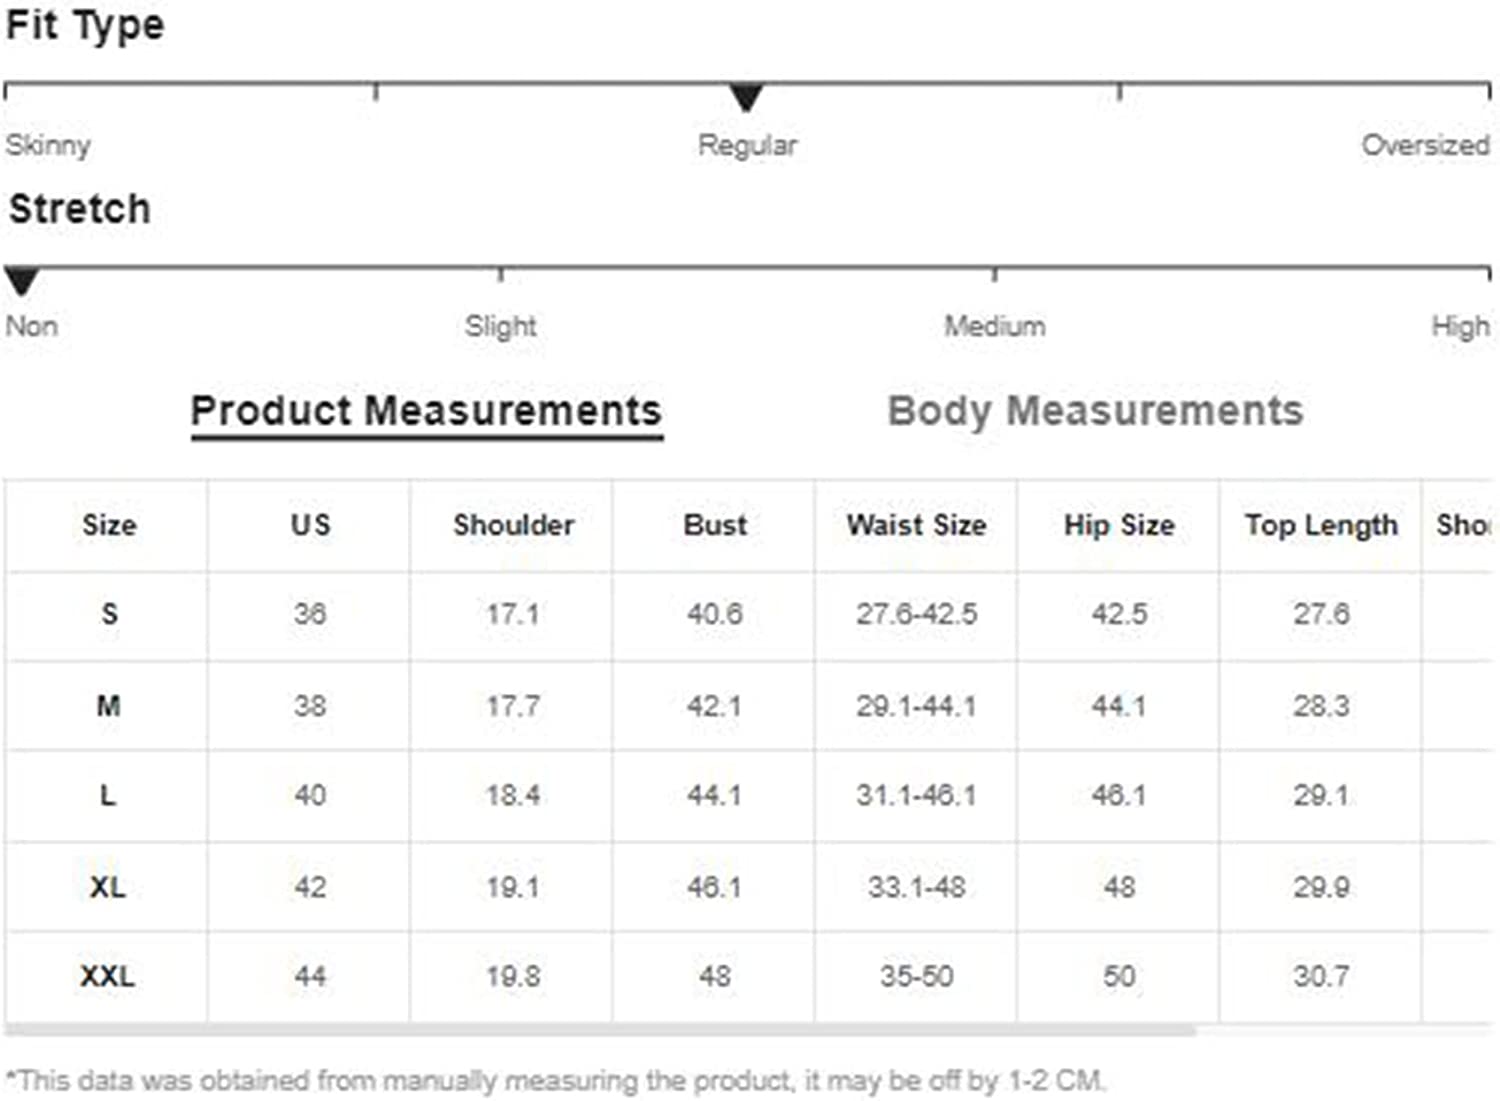Click the Size column header
The height and width of the screenshot is (1101, 1500).
109,525
